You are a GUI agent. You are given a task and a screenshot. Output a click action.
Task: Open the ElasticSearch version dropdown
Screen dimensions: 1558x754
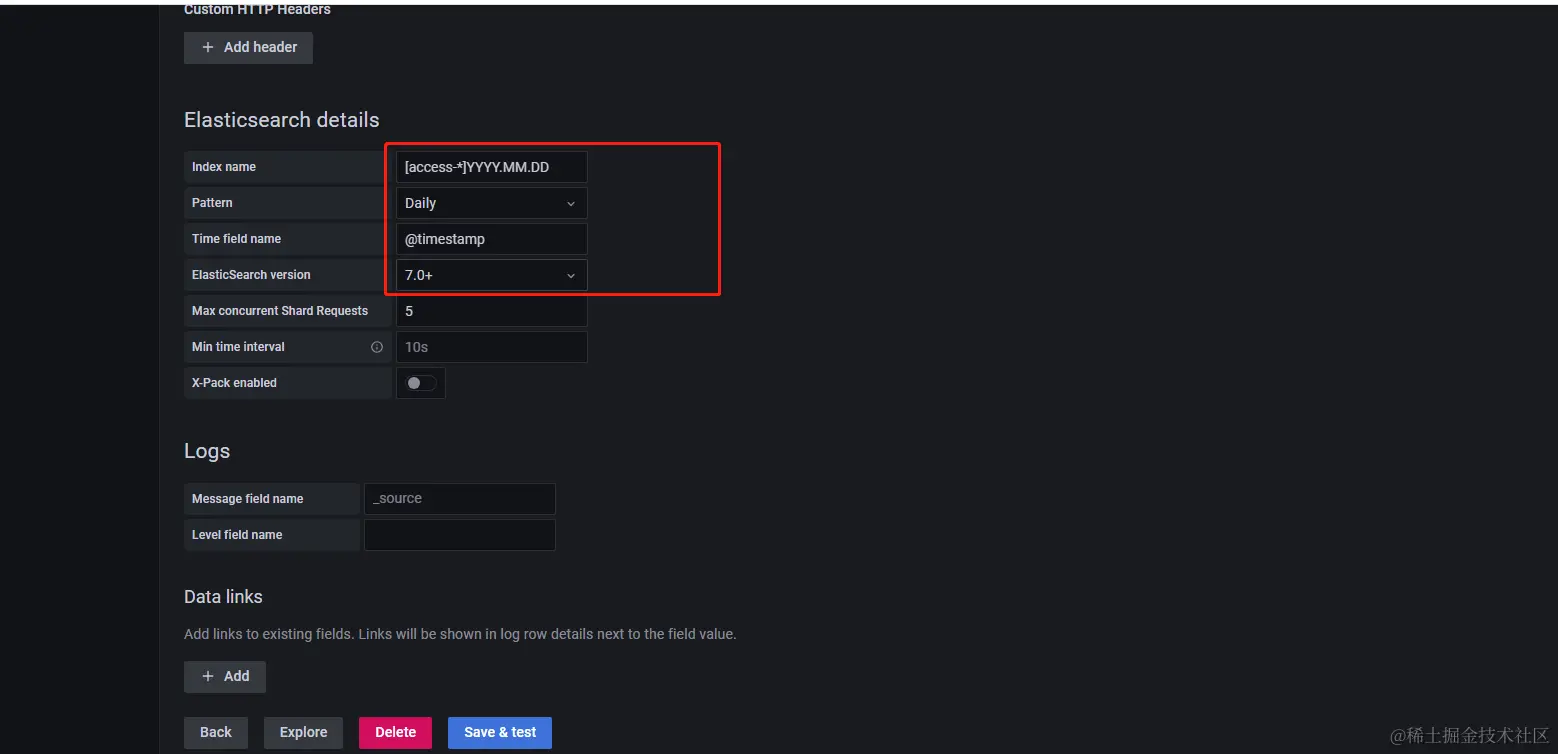coord(491,275)
